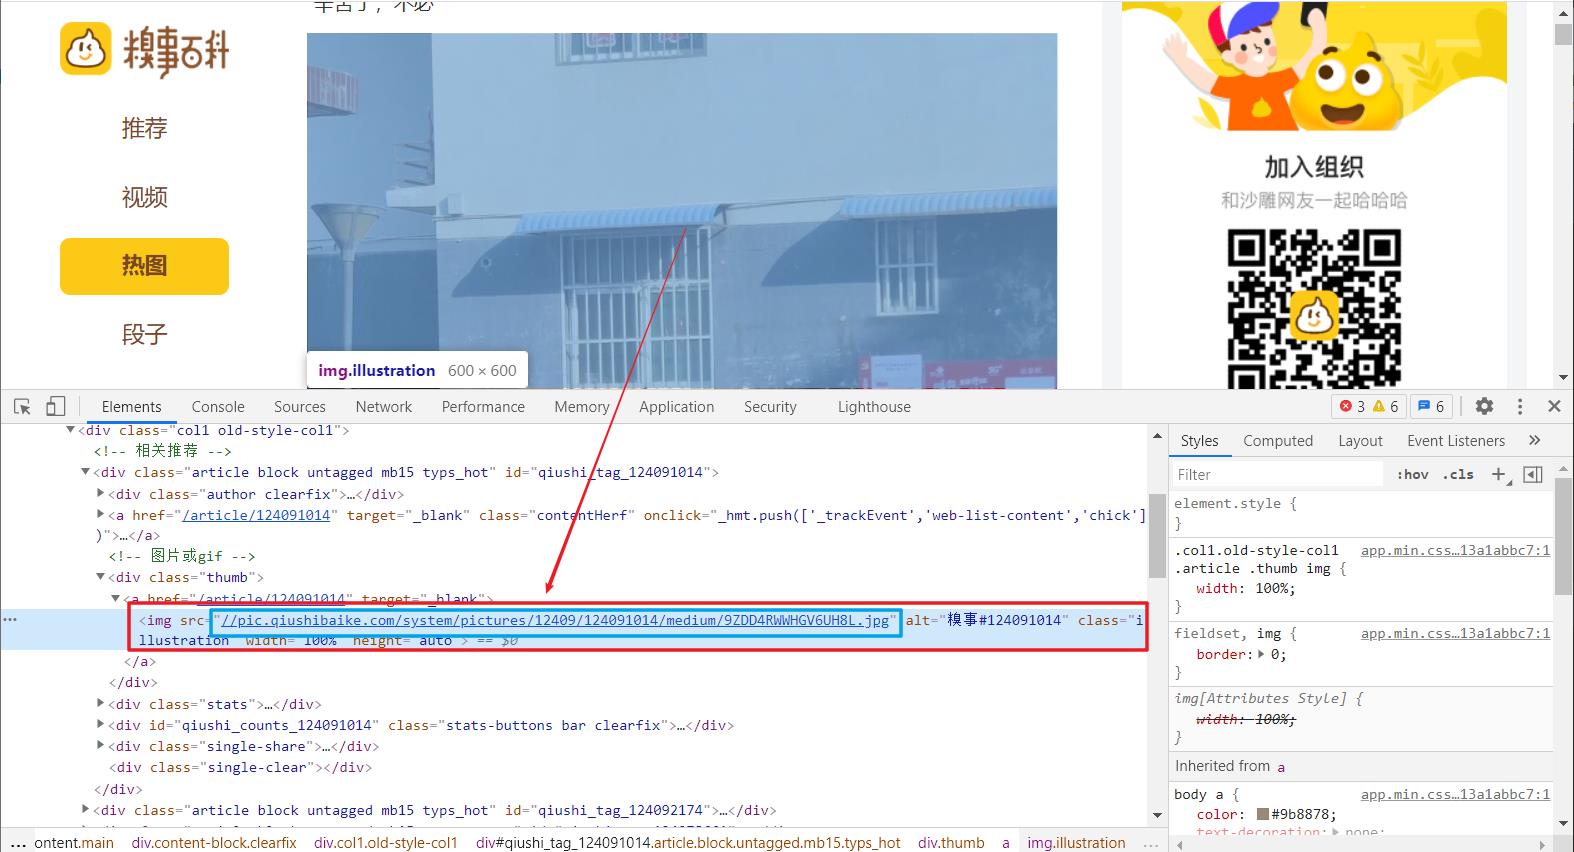This screenshot has height=852, width=1574.
Task: Expand the author clearfix div
Action: point(100,493)
